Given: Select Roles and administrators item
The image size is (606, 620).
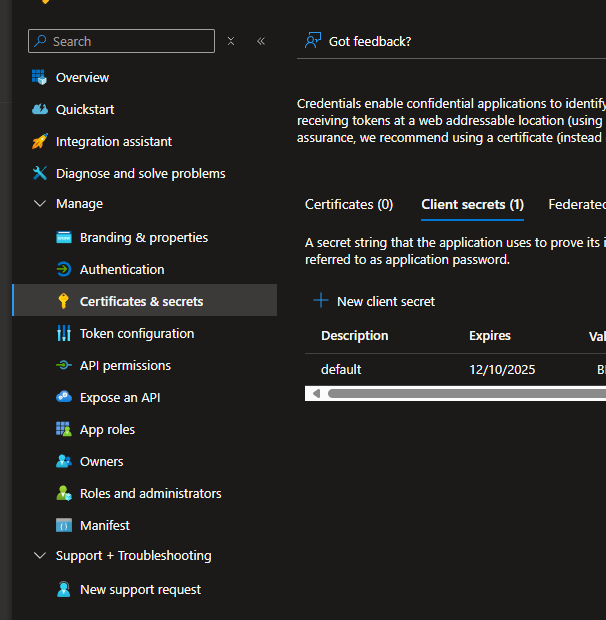Looking at the screenshot, I should coord(150,493).
